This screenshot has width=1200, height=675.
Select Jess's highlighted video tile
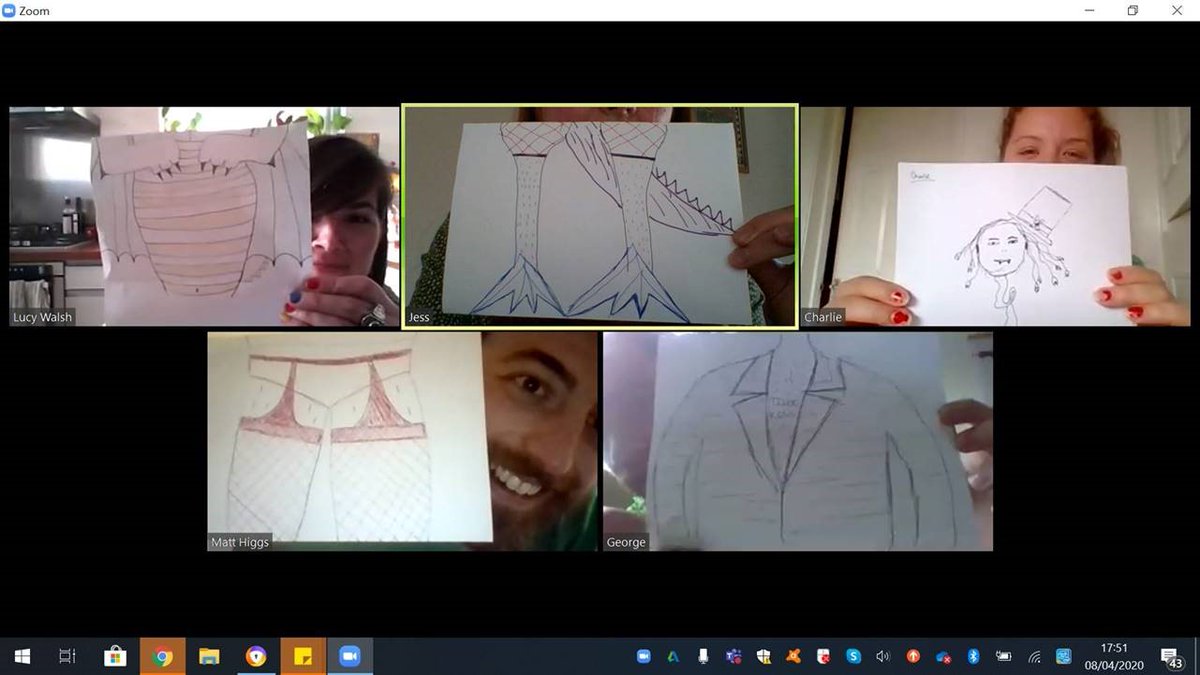coord(600,216)
